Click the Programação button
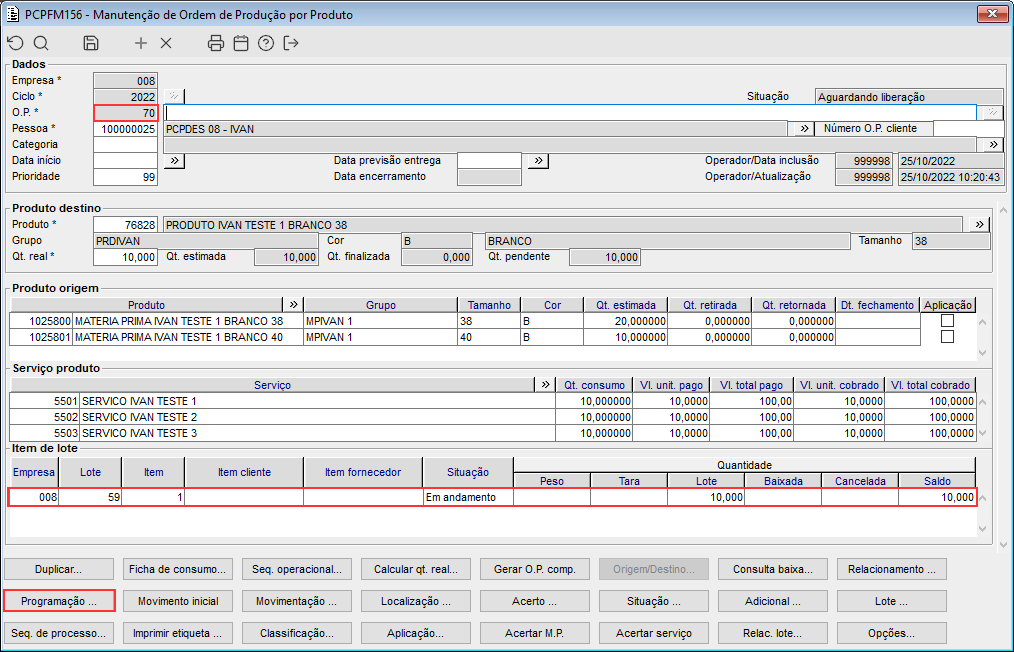 [59, 601]
